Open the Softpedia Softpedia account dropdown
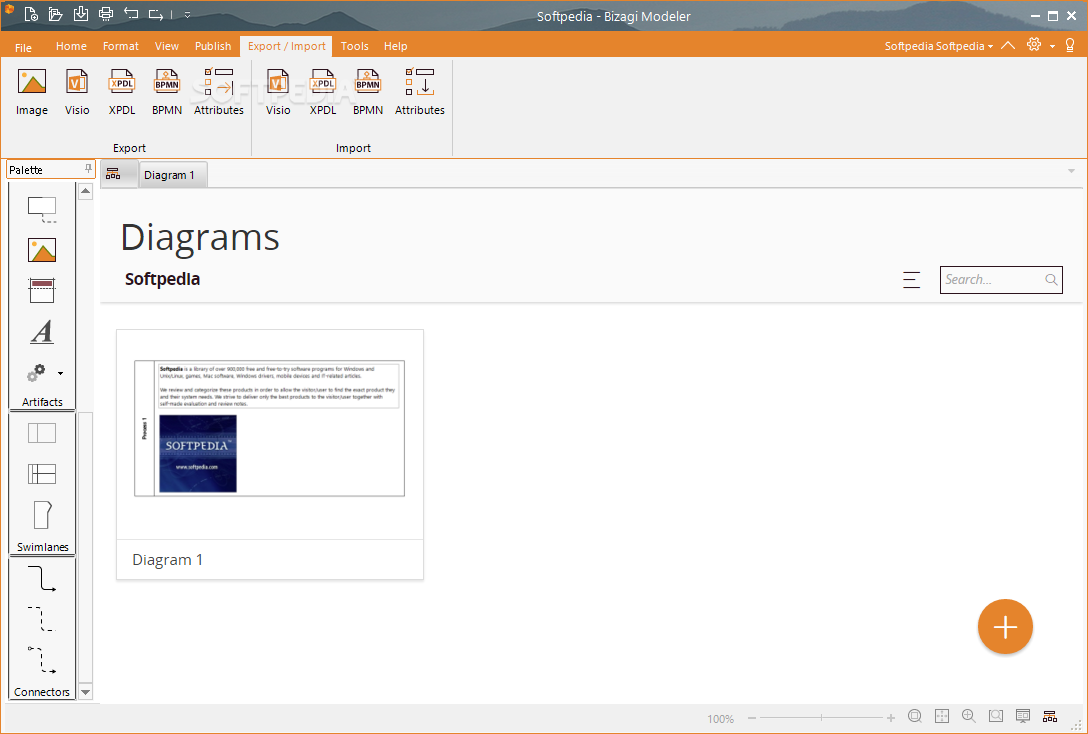This screenshot has height=734, width=1088. [x=939, y=46]
